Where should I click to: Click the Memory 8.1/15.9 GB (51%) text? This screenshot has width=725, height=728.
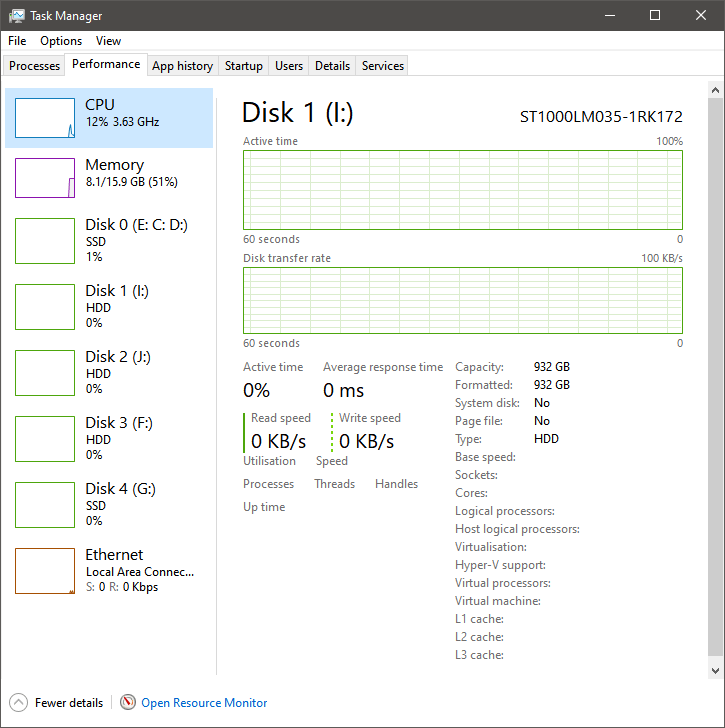click(x=132, y=182)
